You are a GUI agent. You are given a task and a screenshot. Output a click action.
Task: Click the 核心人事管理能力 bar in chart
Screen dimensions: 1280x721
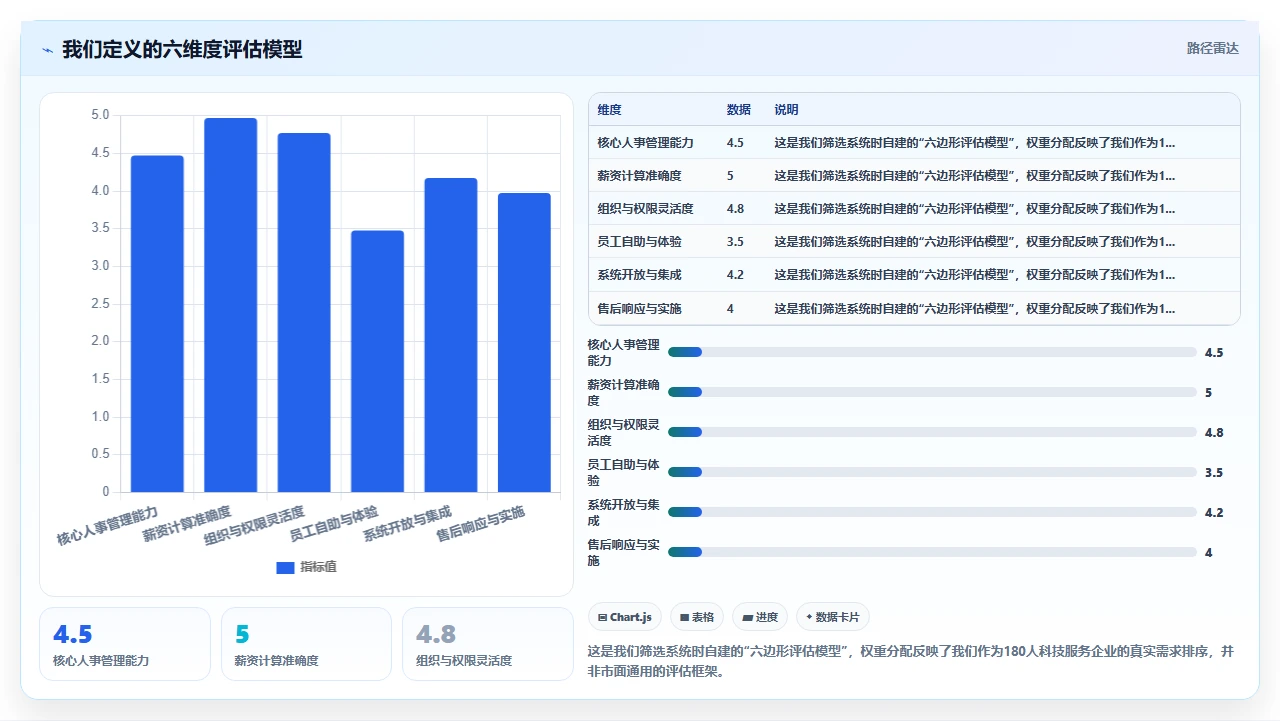[157, 324]
